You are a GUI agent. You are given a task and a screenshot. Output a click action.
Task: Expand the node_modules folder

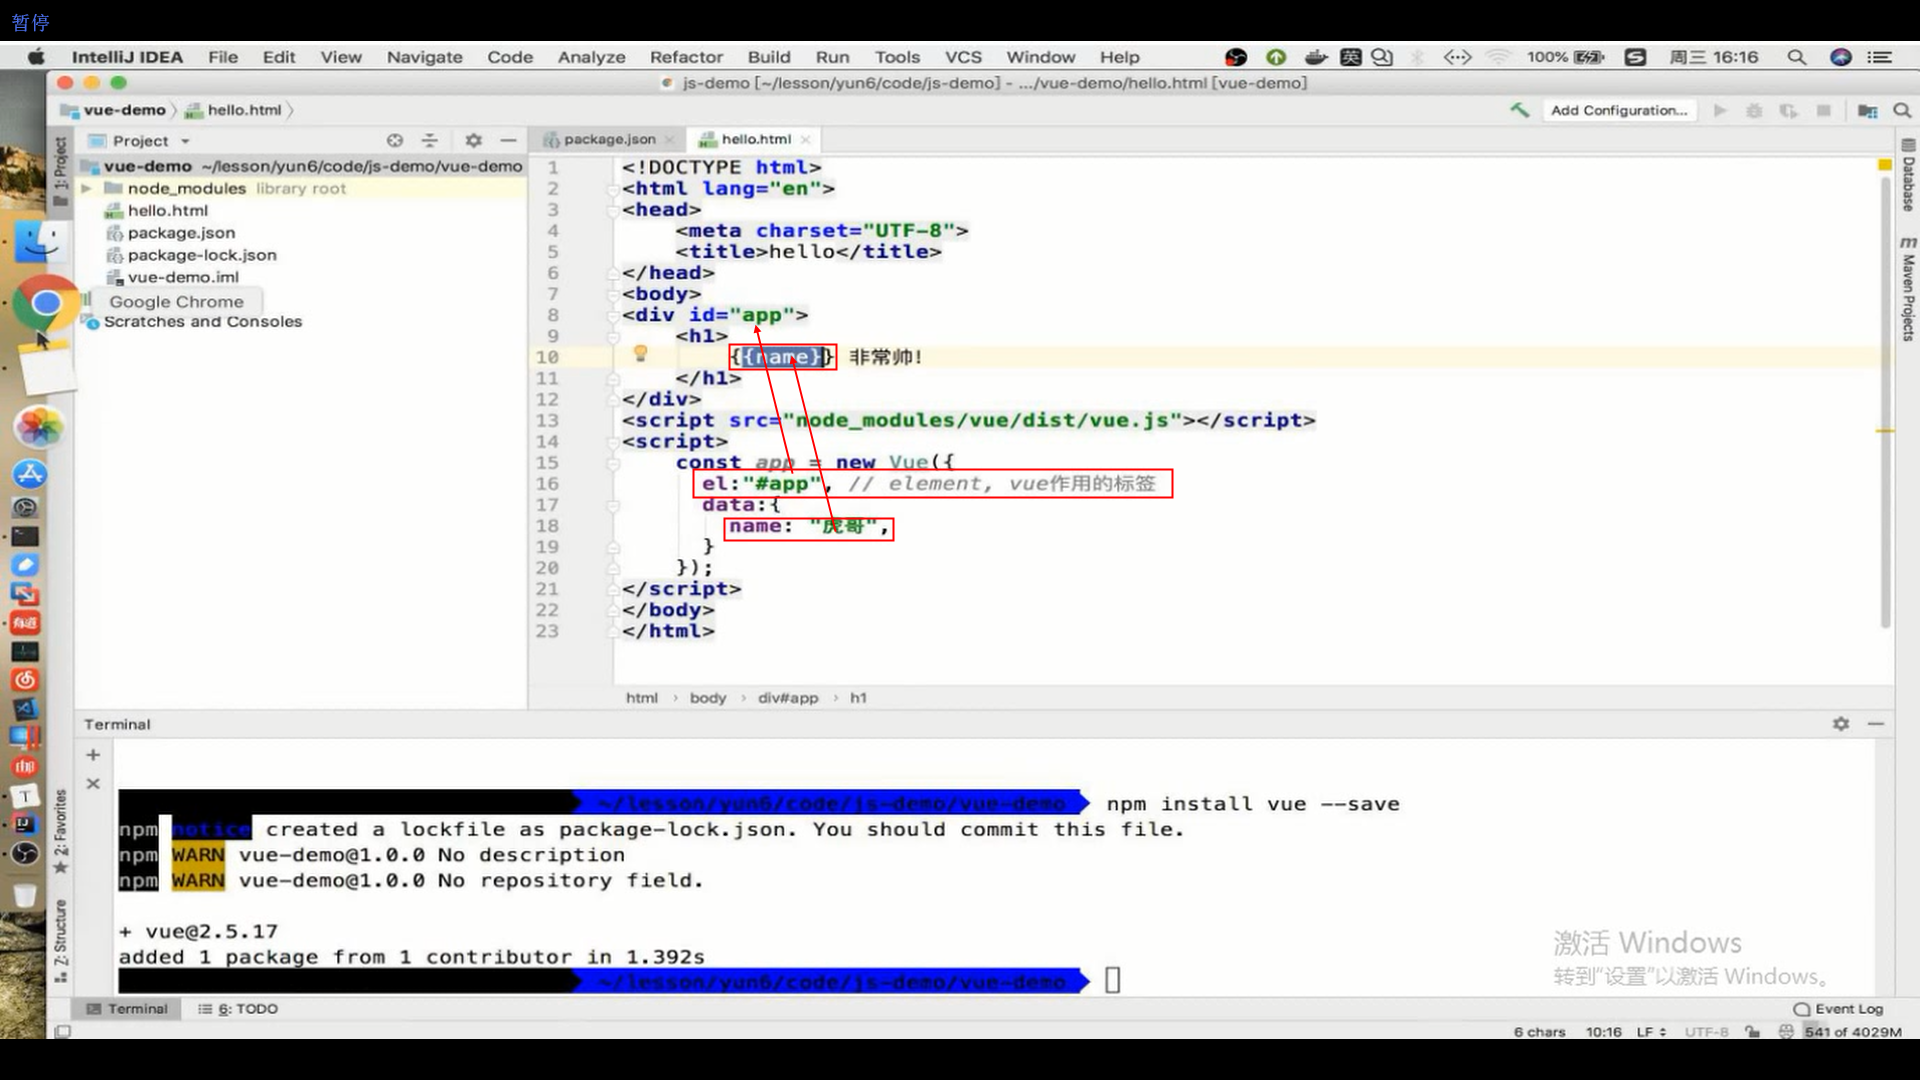[x=87, y=188]
